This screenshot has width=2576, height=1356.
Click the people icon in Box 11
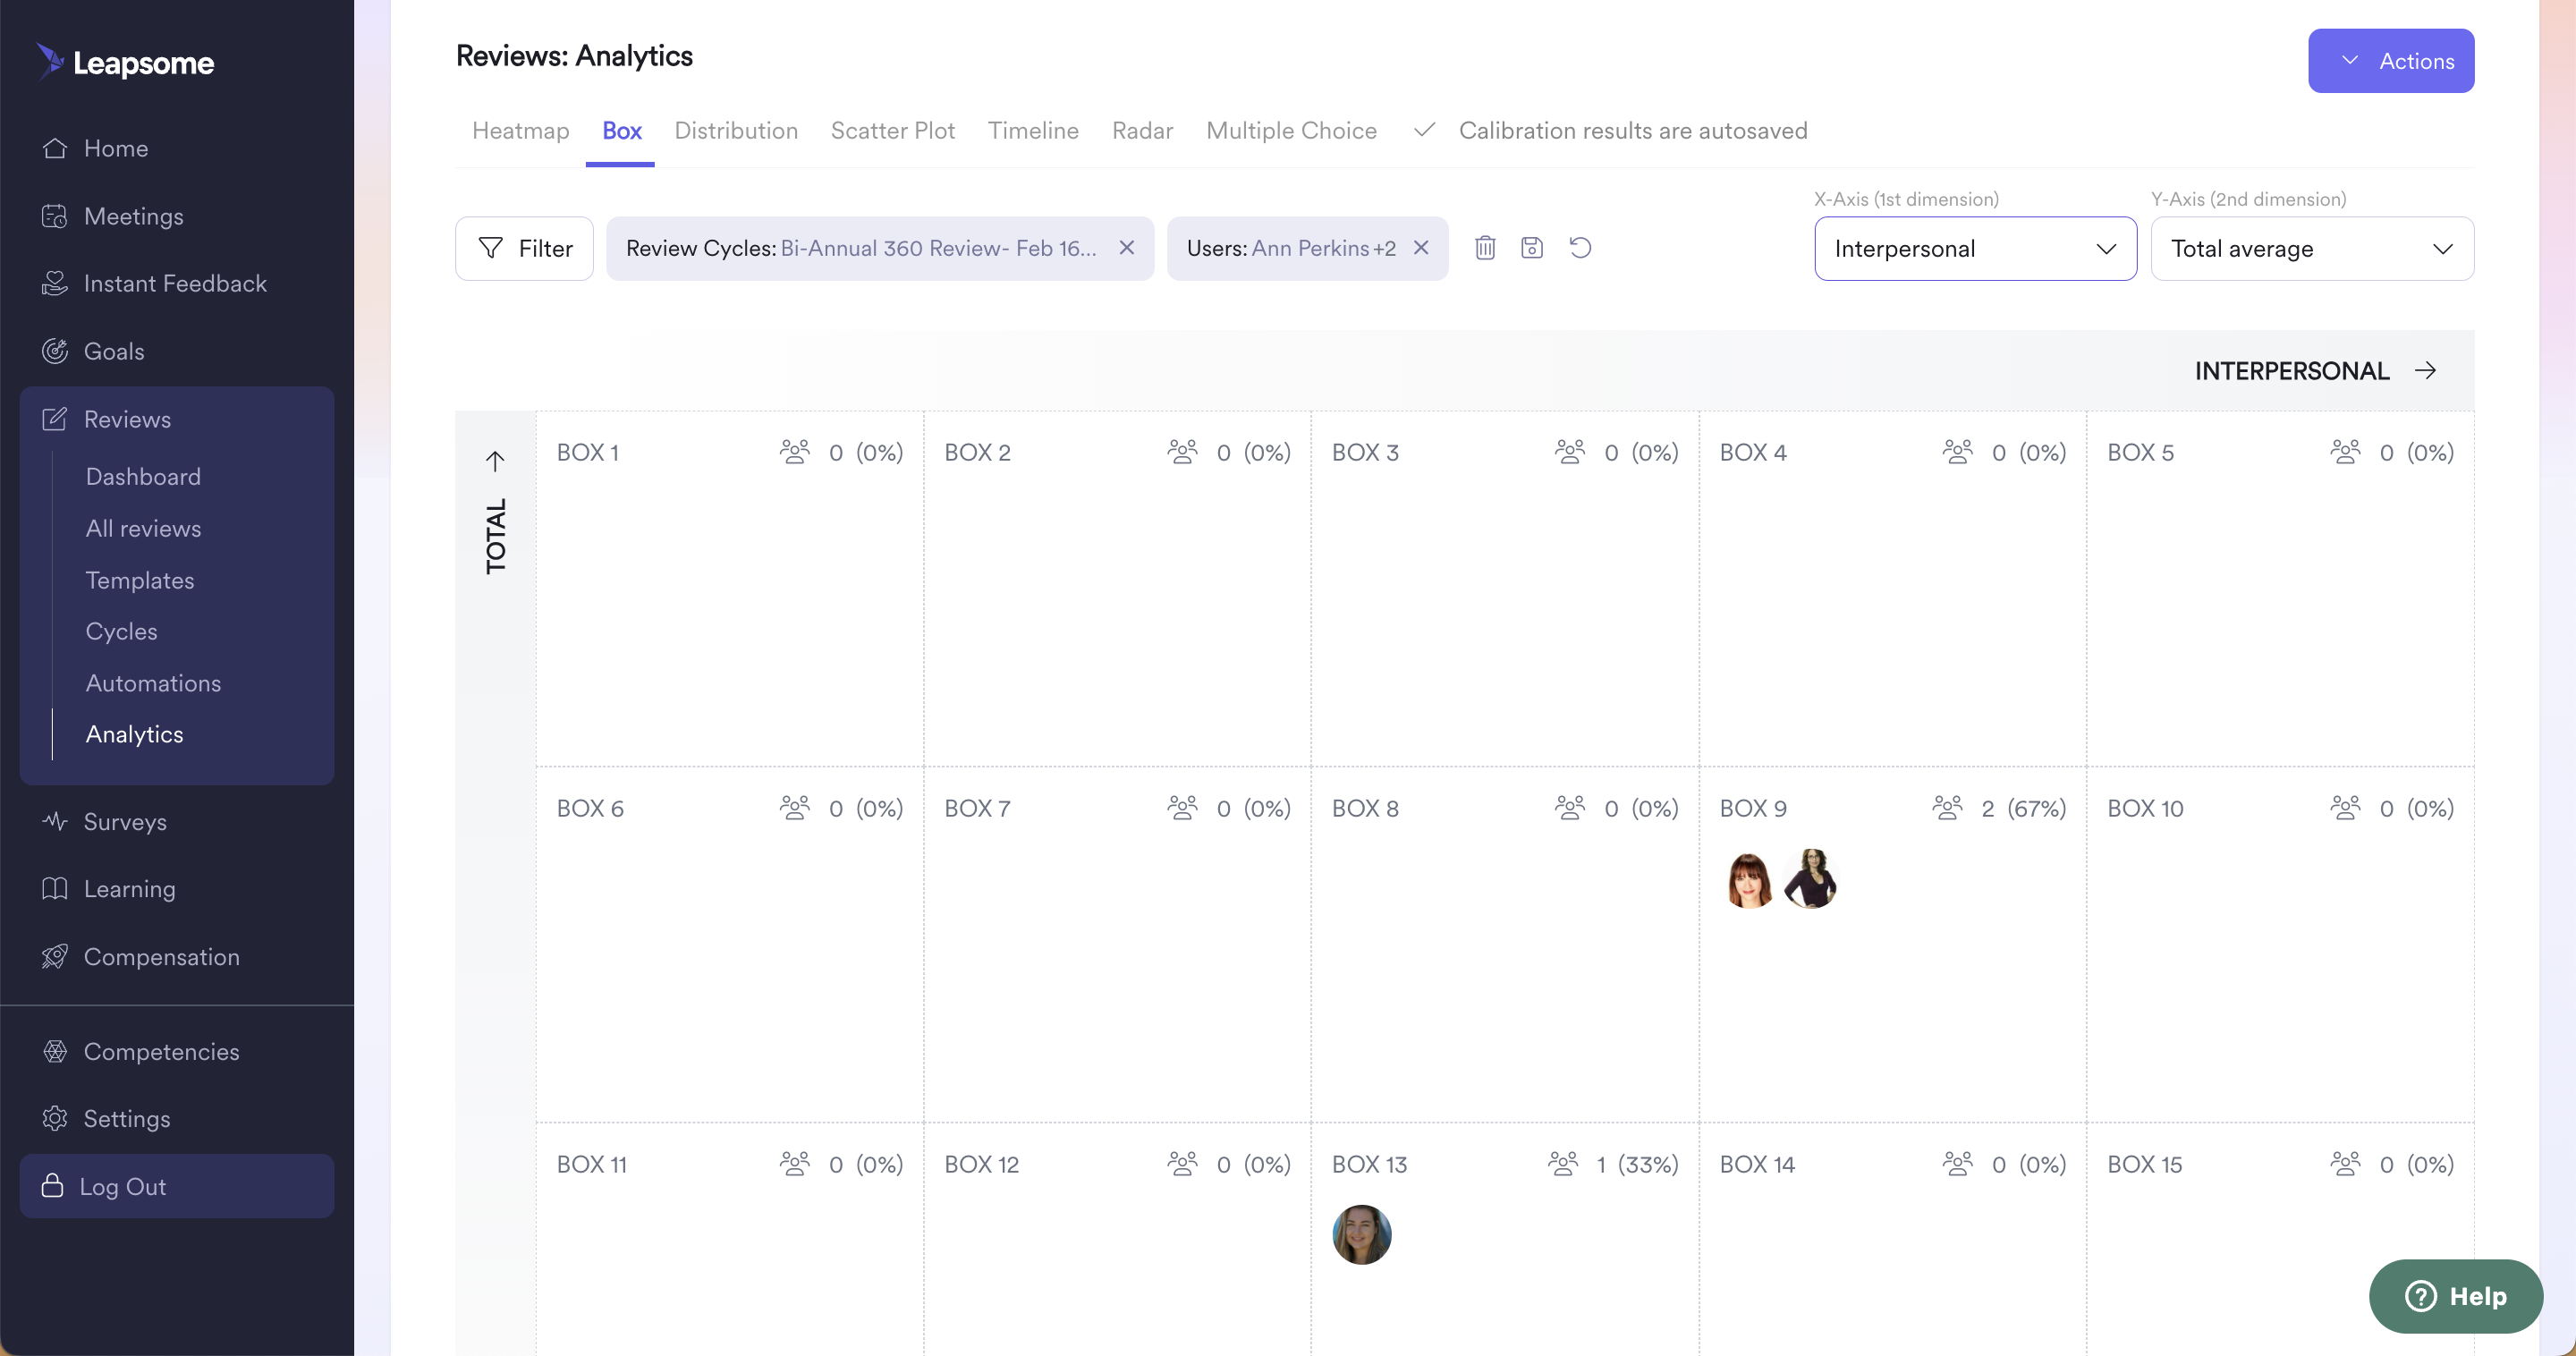(x=795, y=1163)
